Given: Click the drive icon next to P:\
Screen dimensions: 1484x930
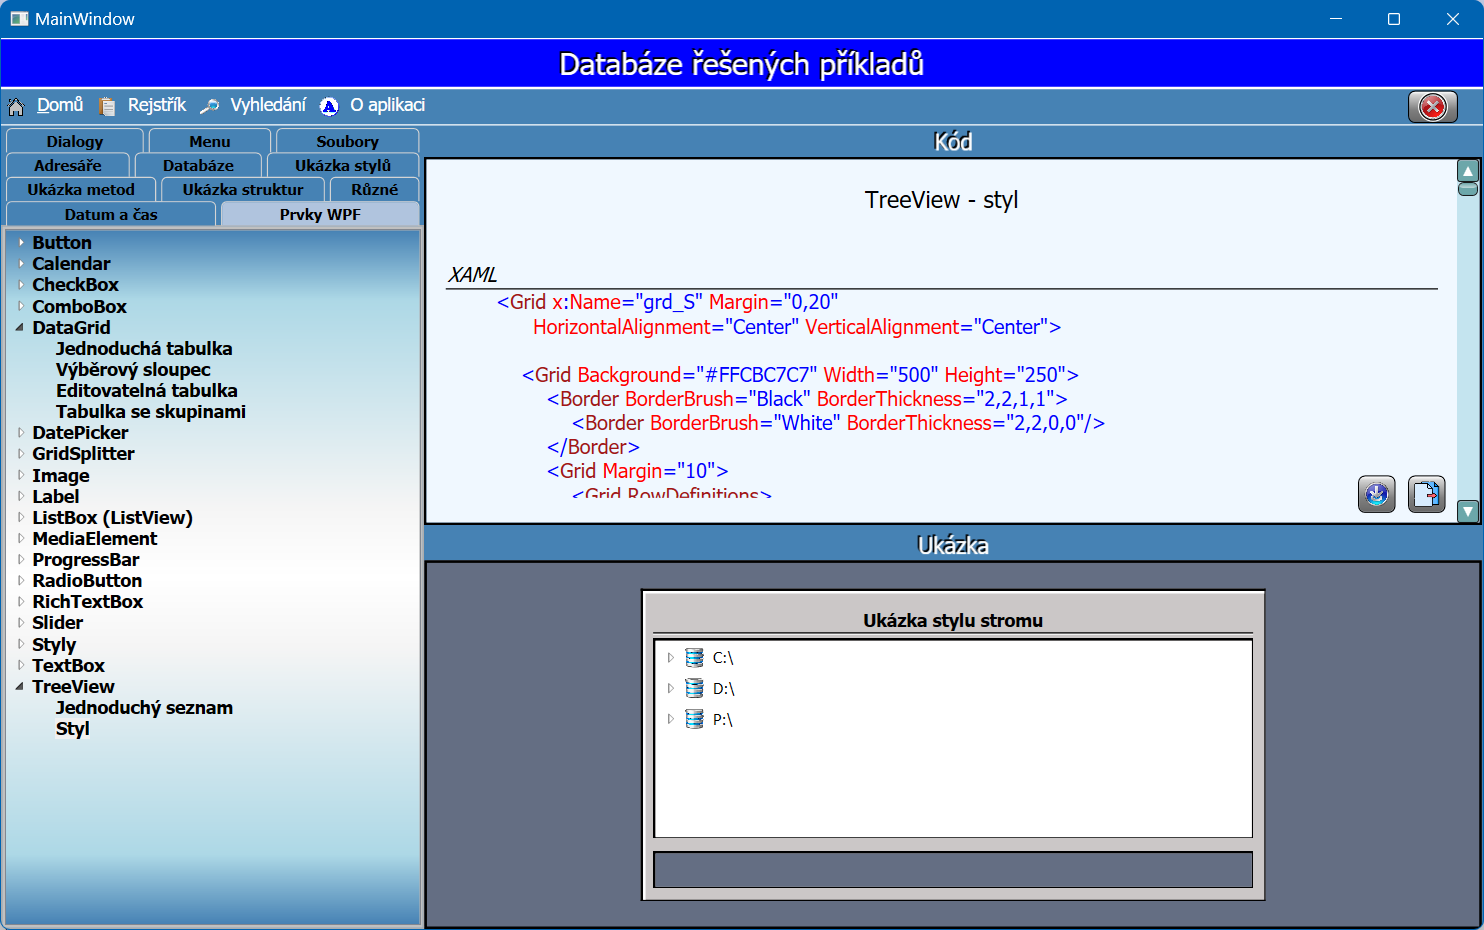Looking at the screenshot, I should pos(694,718).
